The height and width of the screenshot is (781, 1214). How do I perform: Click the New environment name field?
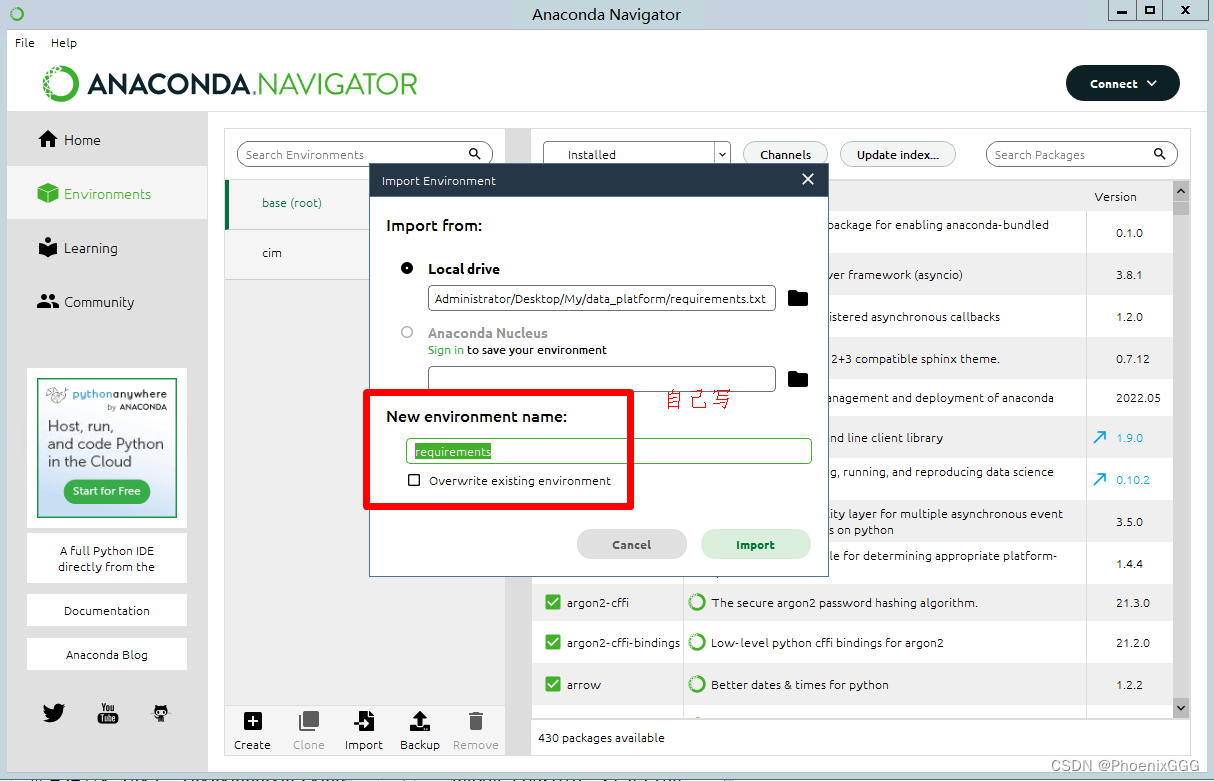(x=609, y=451)
